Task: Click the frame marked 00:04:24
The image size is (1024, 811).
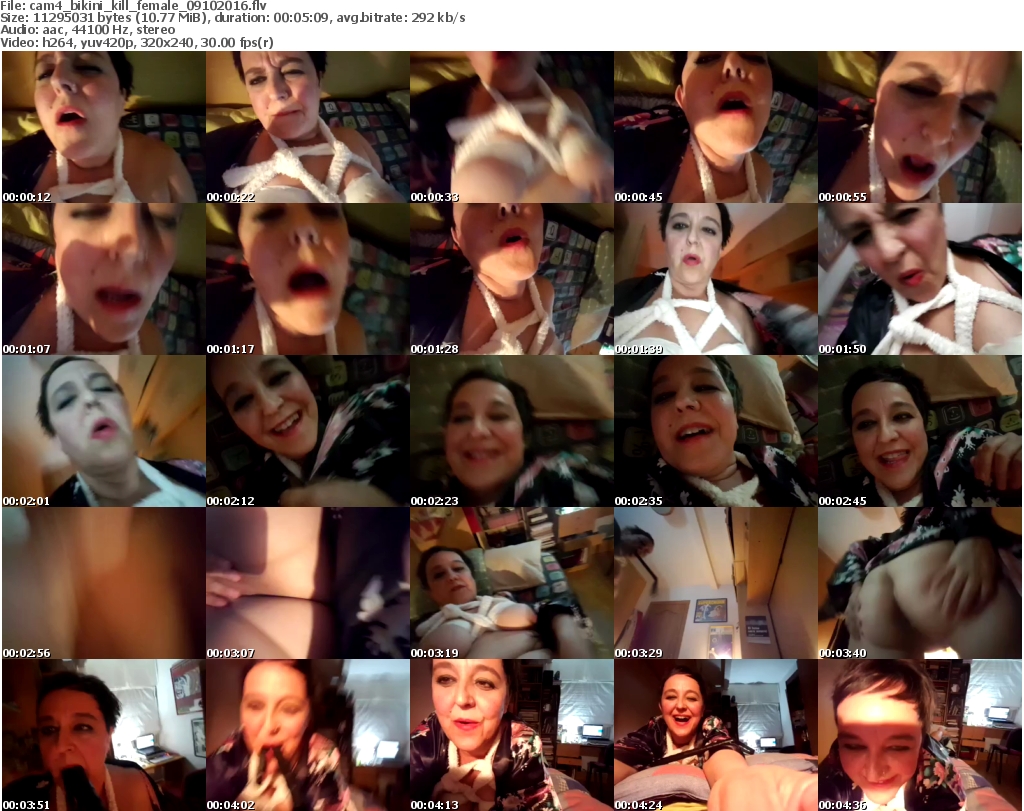Action: tap(715, 735)
